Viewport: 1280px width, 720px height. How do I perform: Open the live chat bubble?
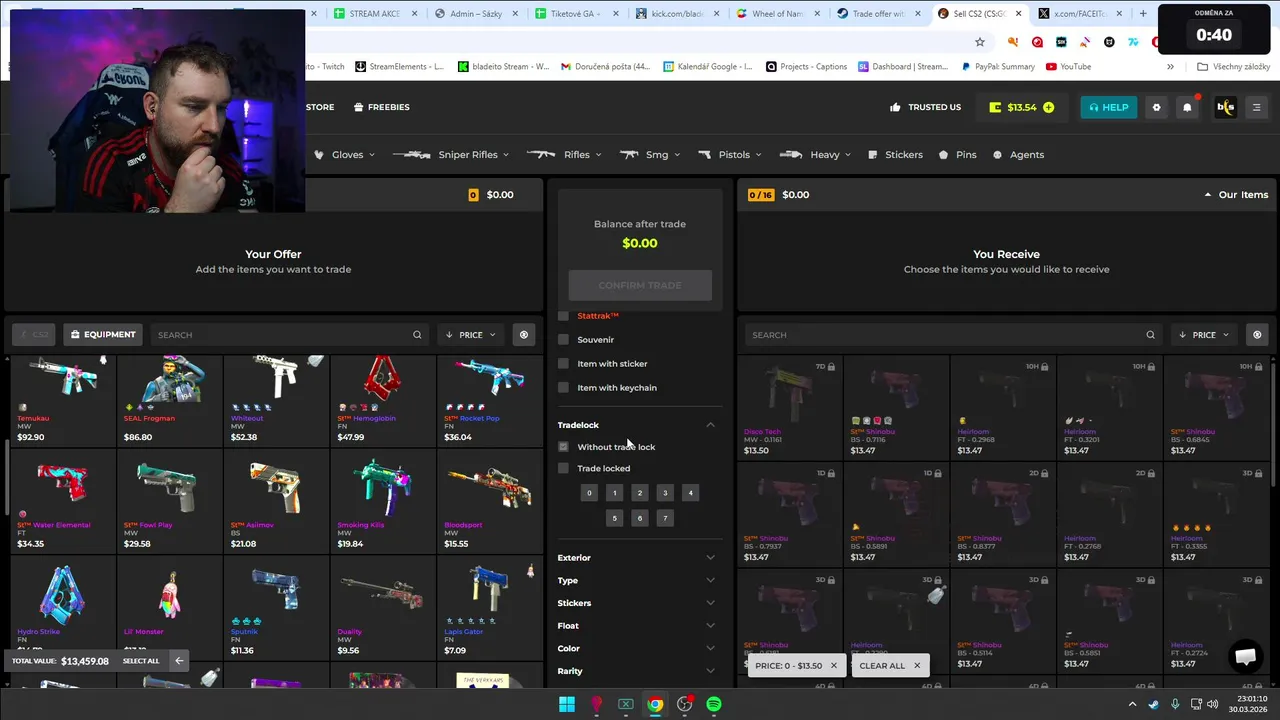[1245, 656]
